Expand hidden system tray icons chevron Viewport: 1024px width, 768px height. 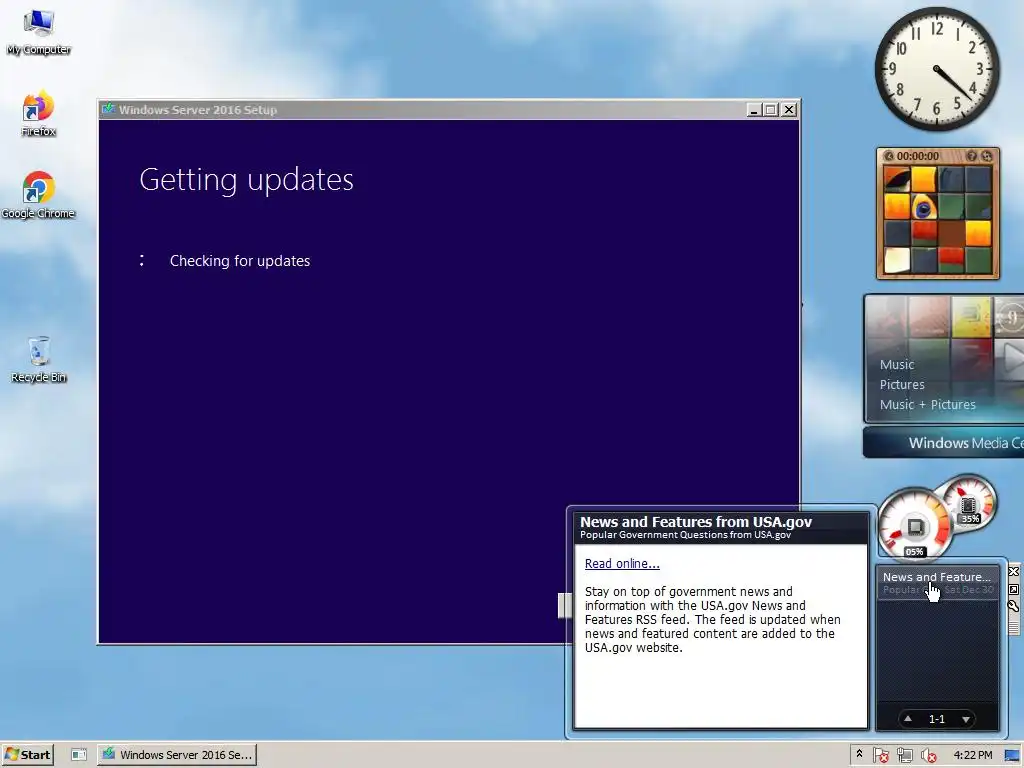859,754
